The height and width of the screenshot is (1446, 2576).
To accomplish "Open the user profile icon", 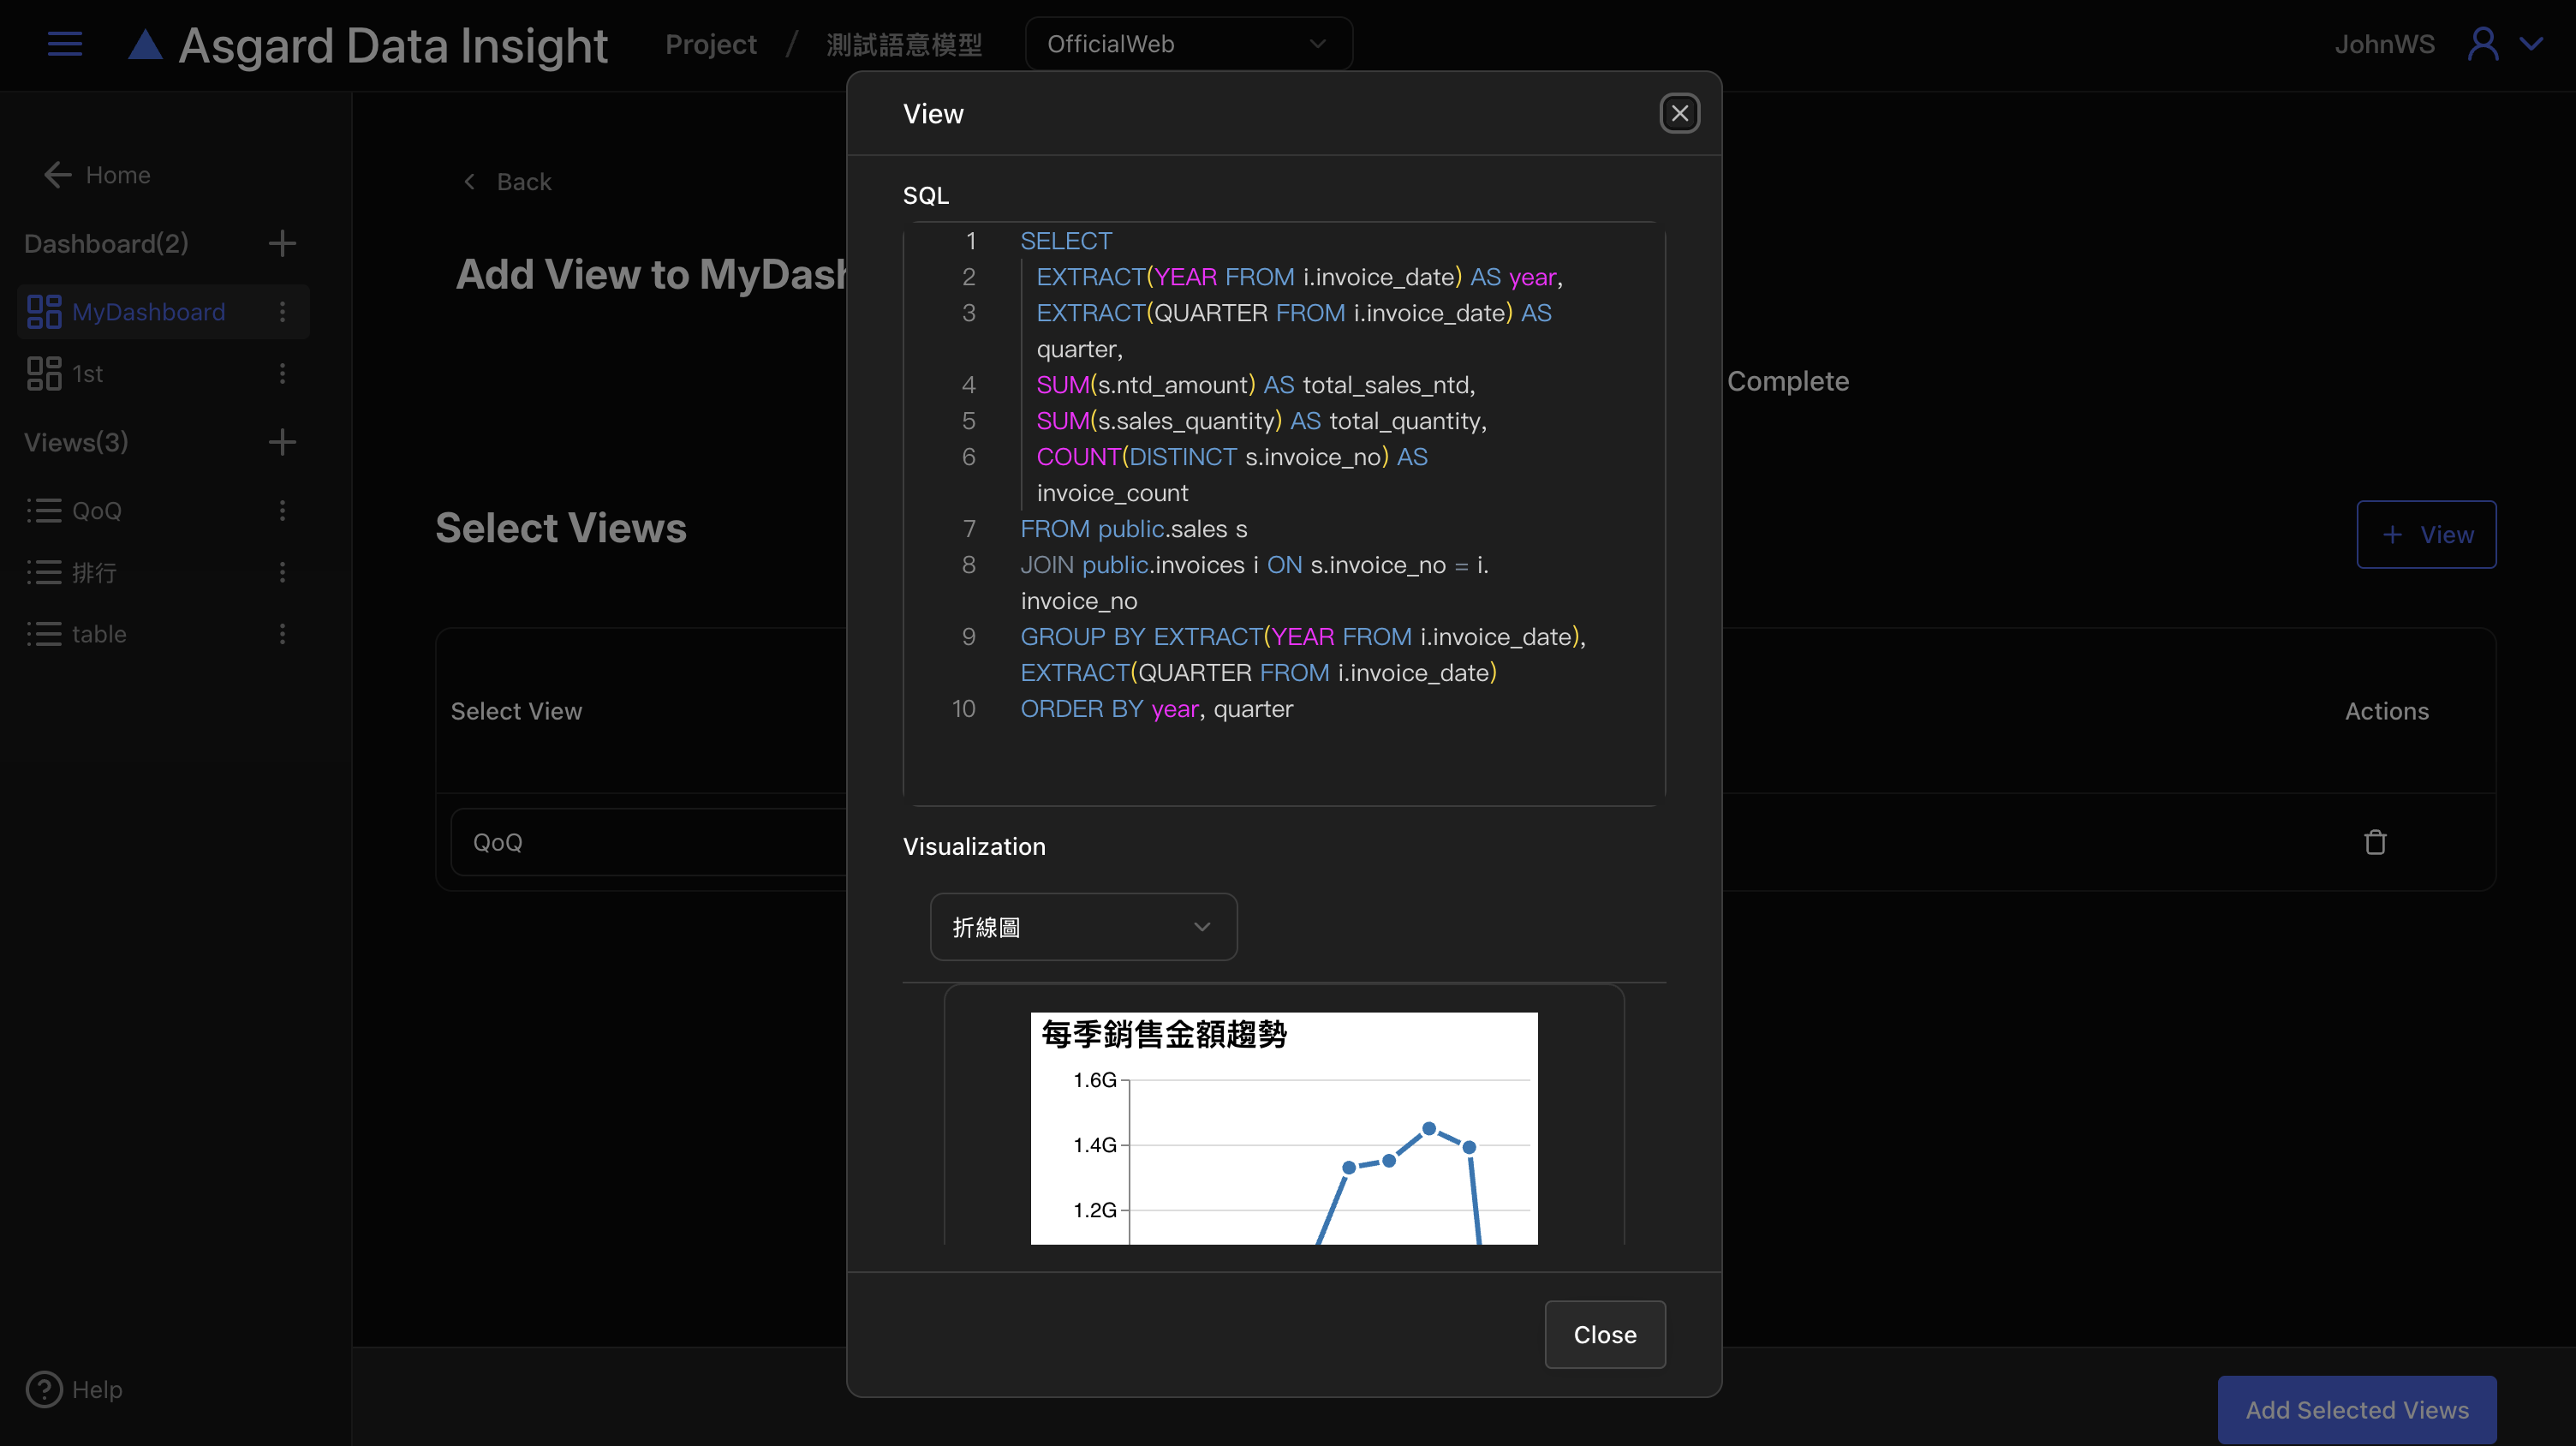I will 2483,44.
